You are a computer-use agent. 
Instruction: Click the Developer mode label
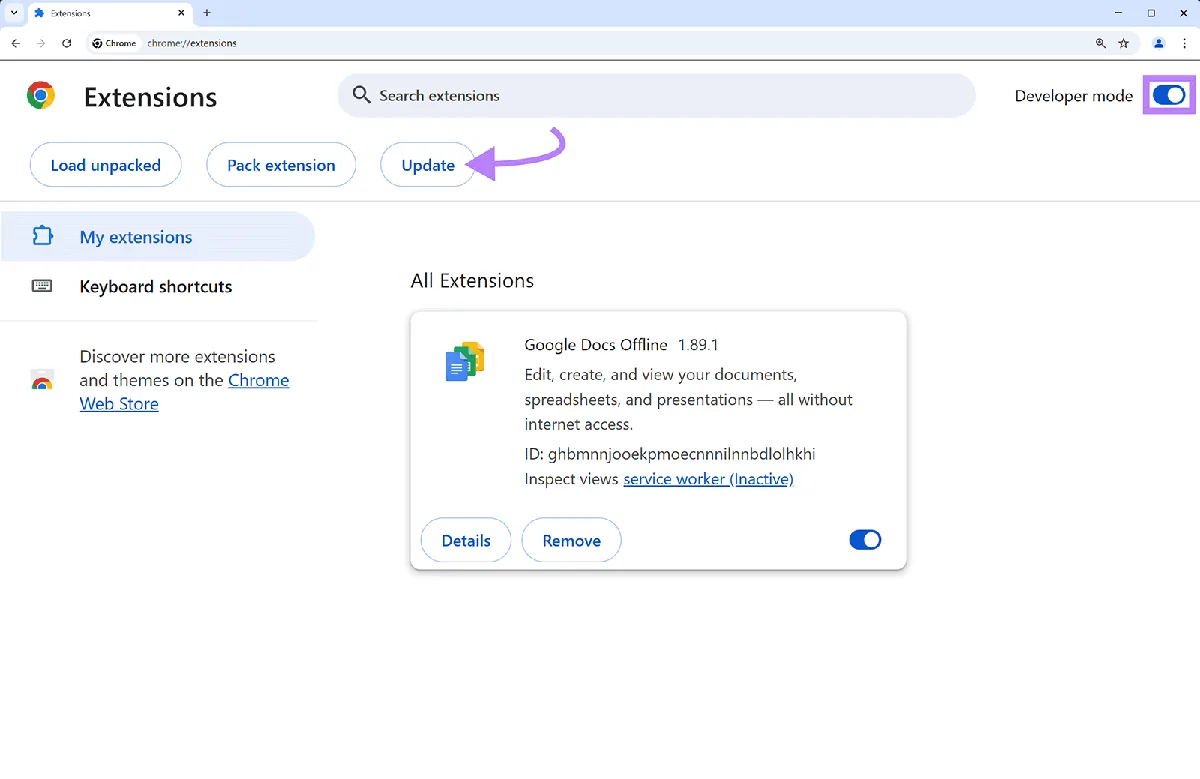pyautogui.click(x=1074, y=96)
